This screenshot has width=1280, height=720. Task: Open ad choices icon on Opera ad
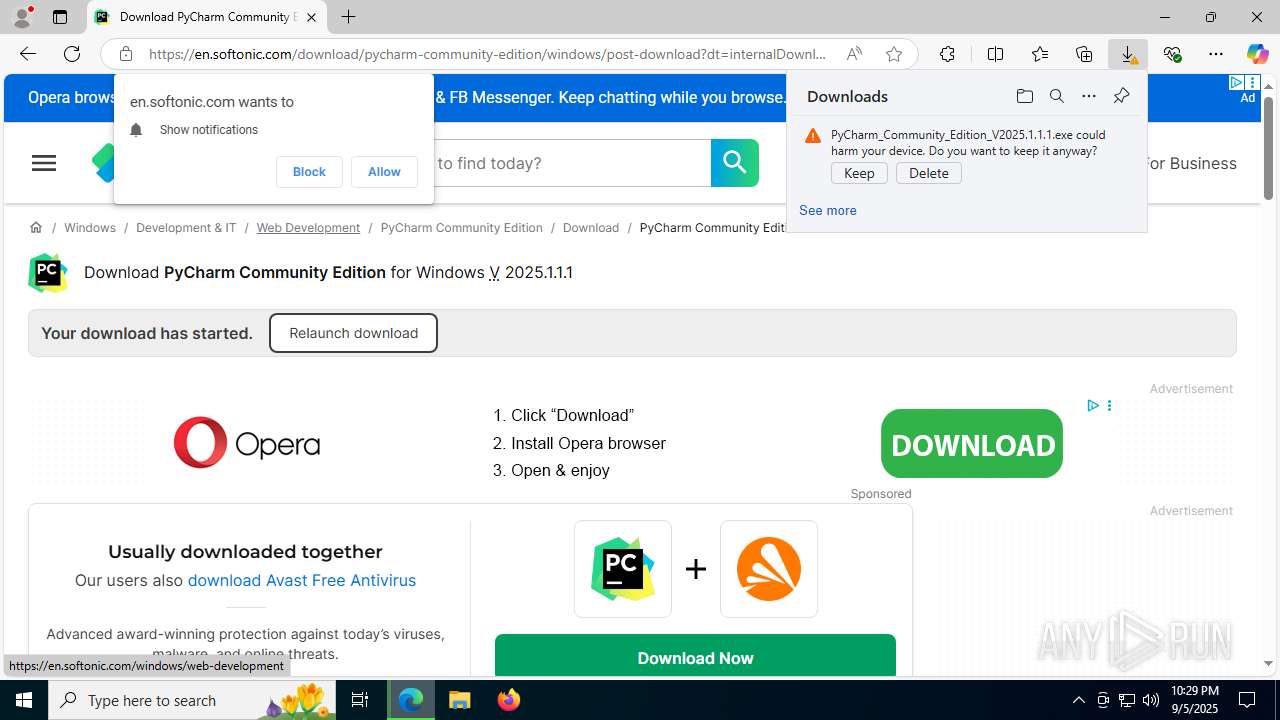(1093, 405)
